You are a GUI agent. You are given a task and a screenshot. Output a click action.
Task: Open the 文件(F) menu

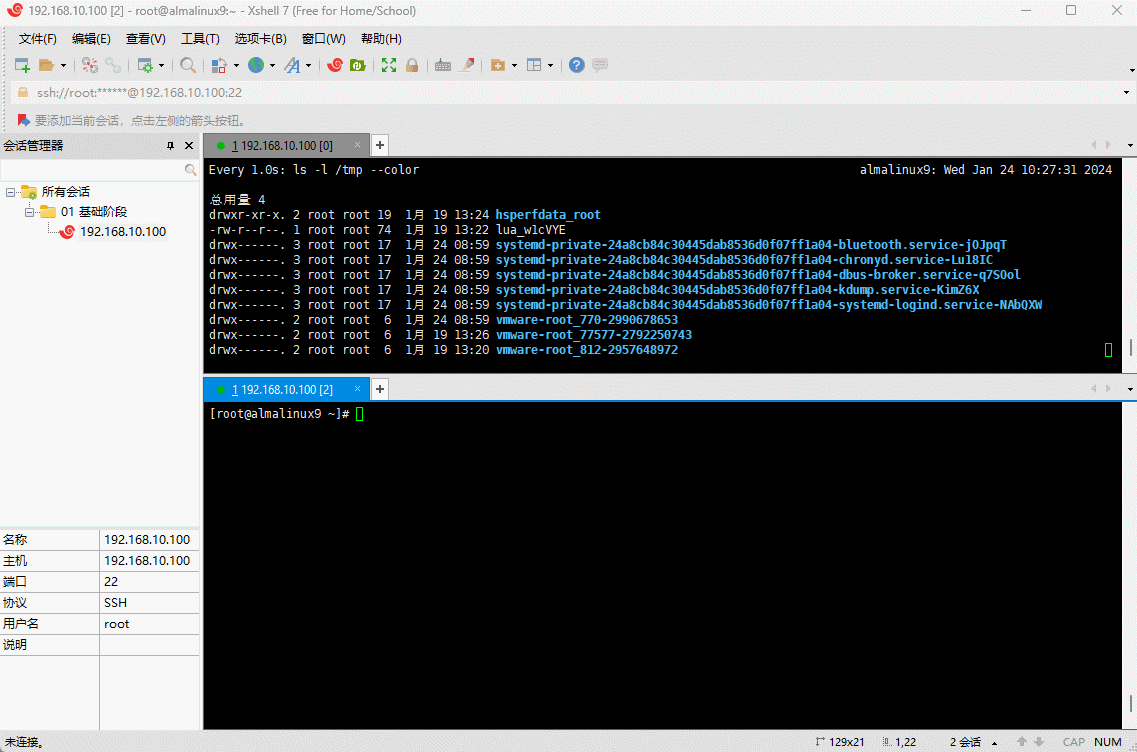[38, 39]
